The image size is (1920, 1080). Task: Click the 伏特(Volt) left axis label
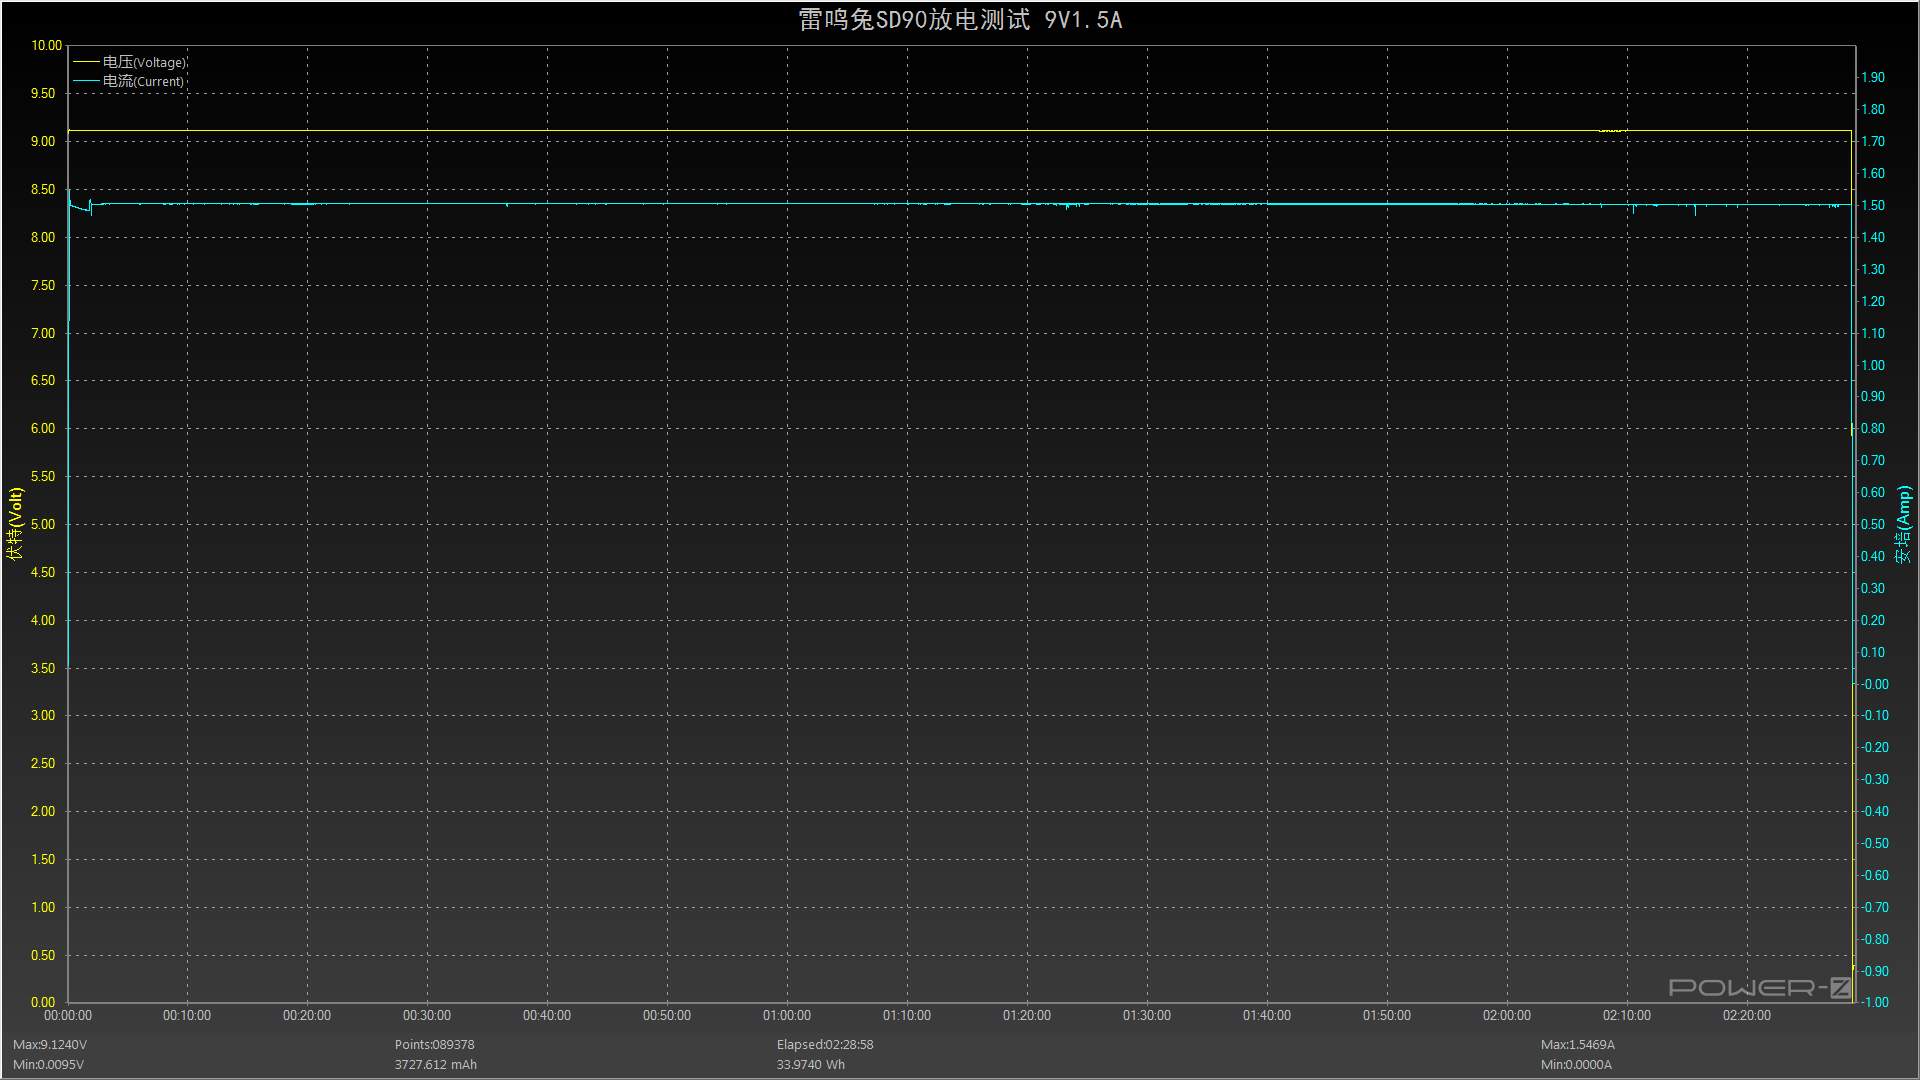pyautogui.click(x=15, y=523)
